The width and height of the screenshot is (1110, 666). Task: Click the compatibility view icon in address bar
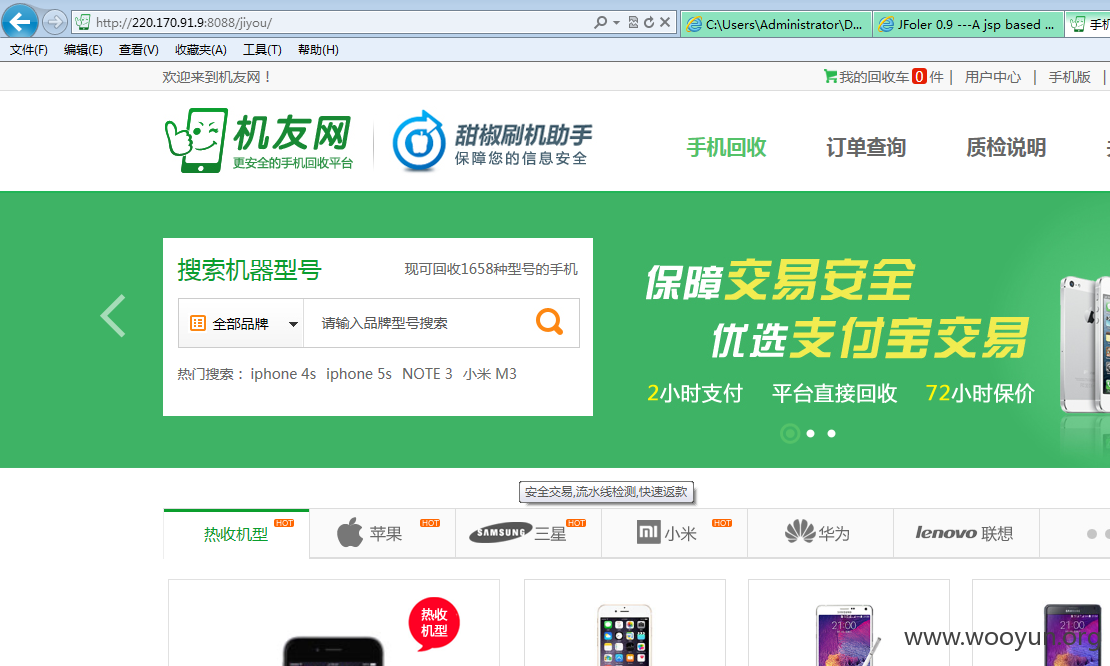pyautogui.click(x=633, y=23)
